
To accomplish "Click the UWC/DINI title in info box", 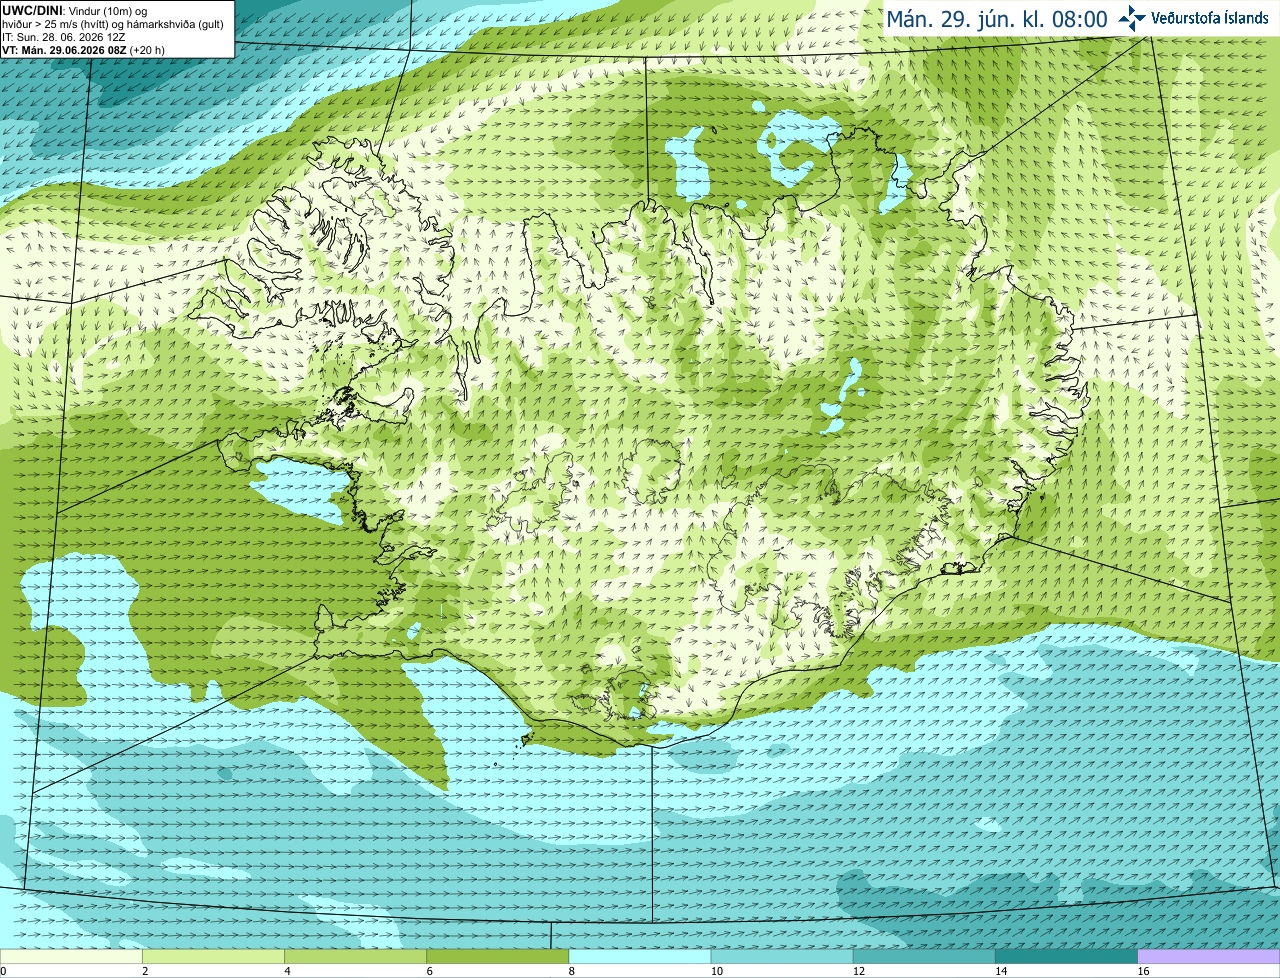I will tap(32, 11).
